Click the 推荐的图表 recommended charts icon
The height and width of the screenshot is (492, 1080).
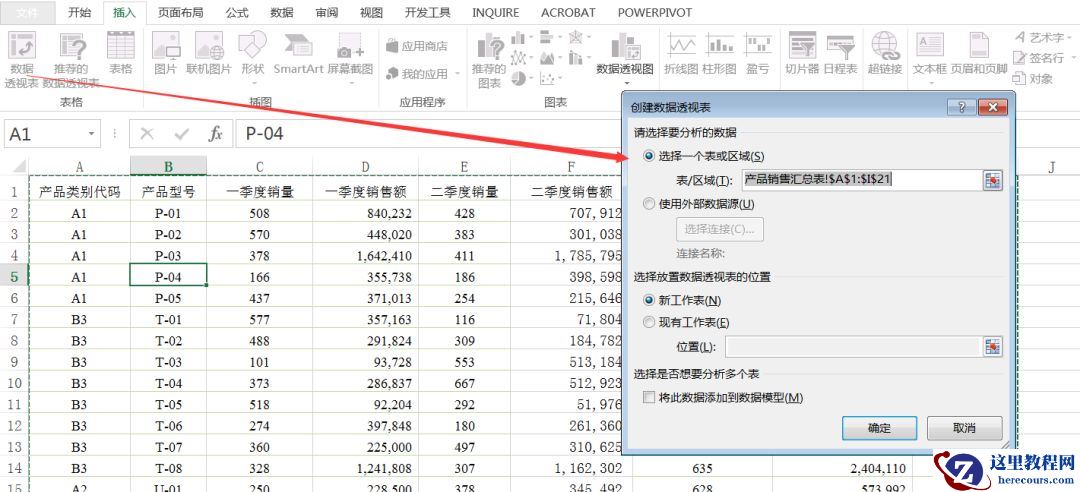coord(490,47)
